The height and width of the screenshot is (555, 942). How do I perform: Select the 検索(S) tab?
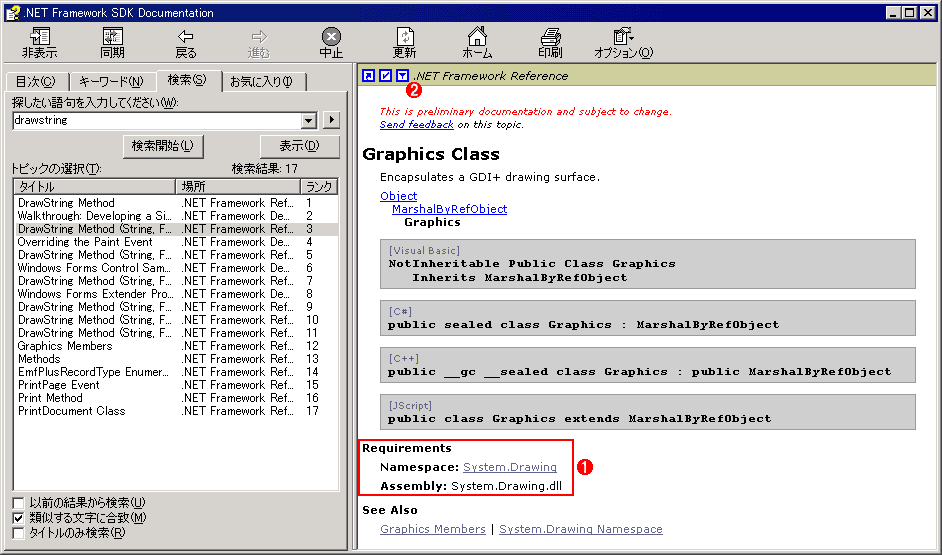(187, 80)
